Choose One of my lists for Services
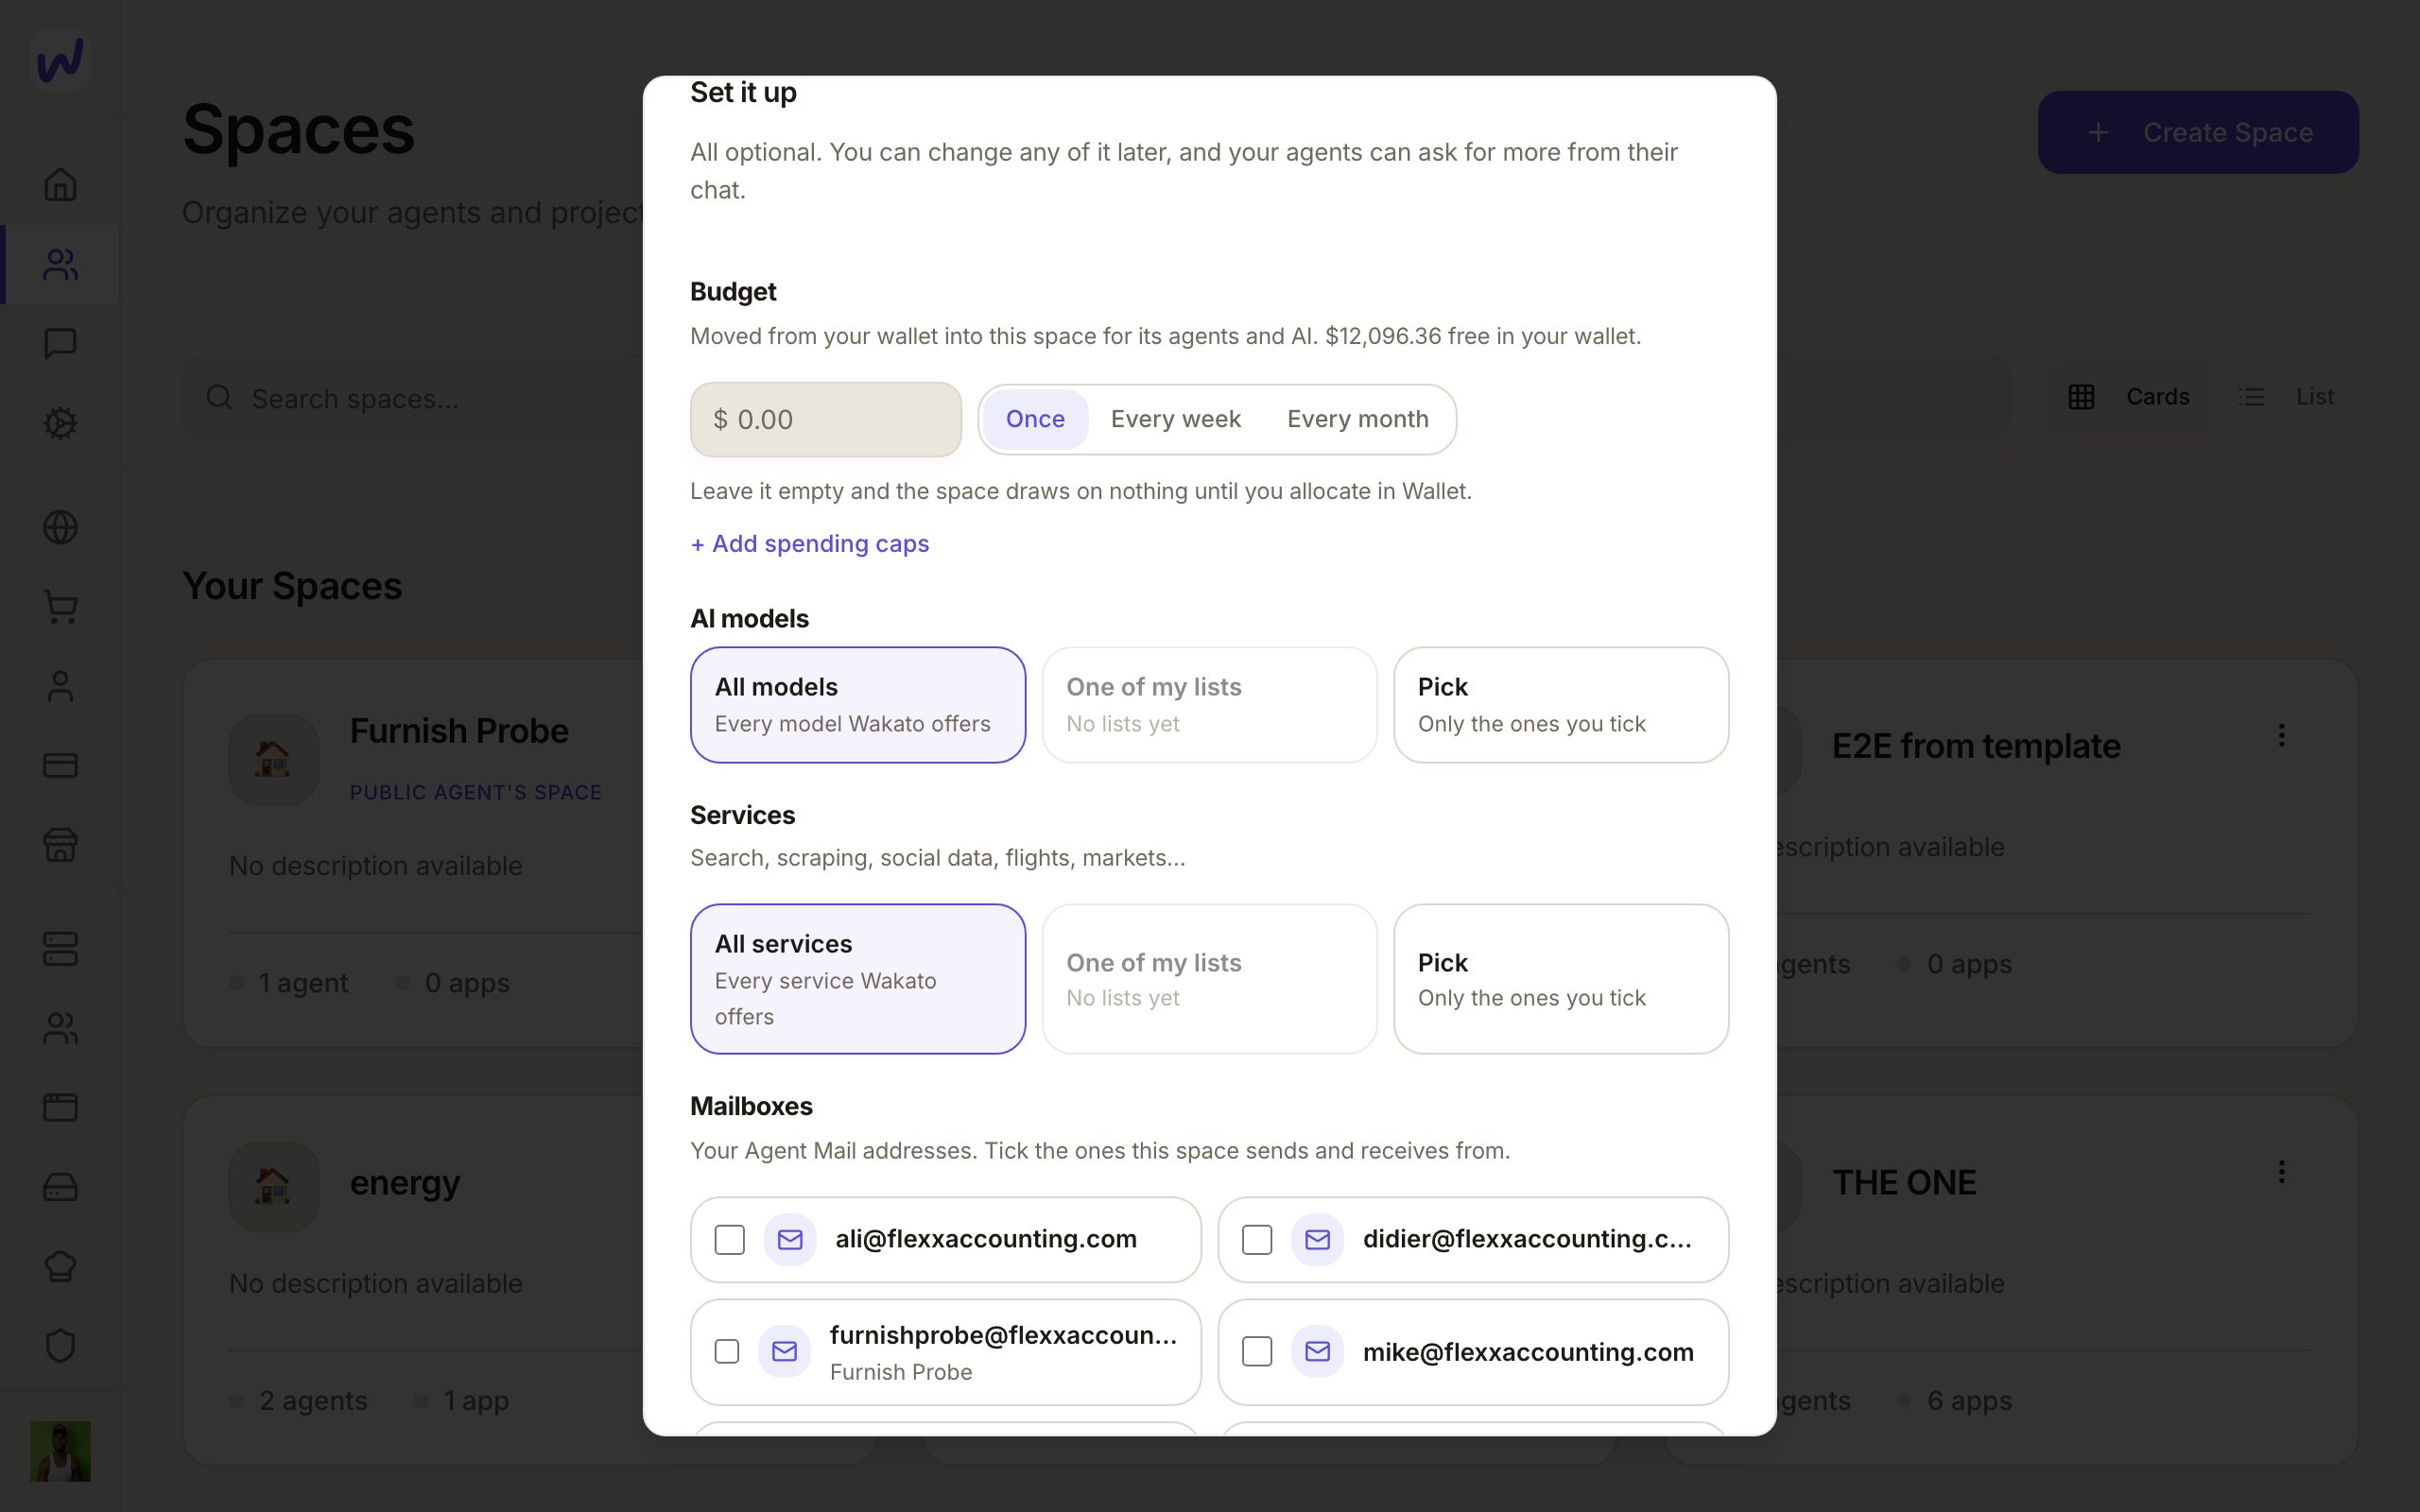 [1209, 979]
